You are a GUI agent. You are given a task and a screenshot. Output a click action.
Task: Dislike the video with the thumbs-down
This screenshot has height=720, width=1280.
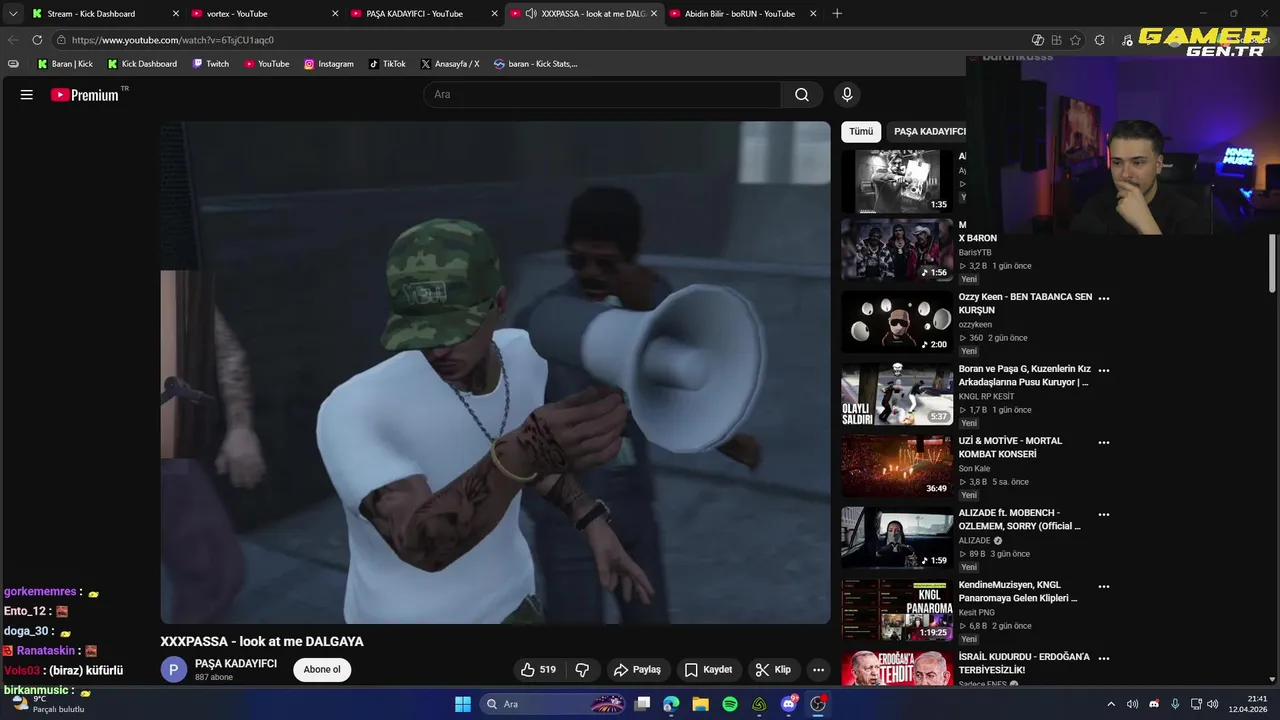582,670
